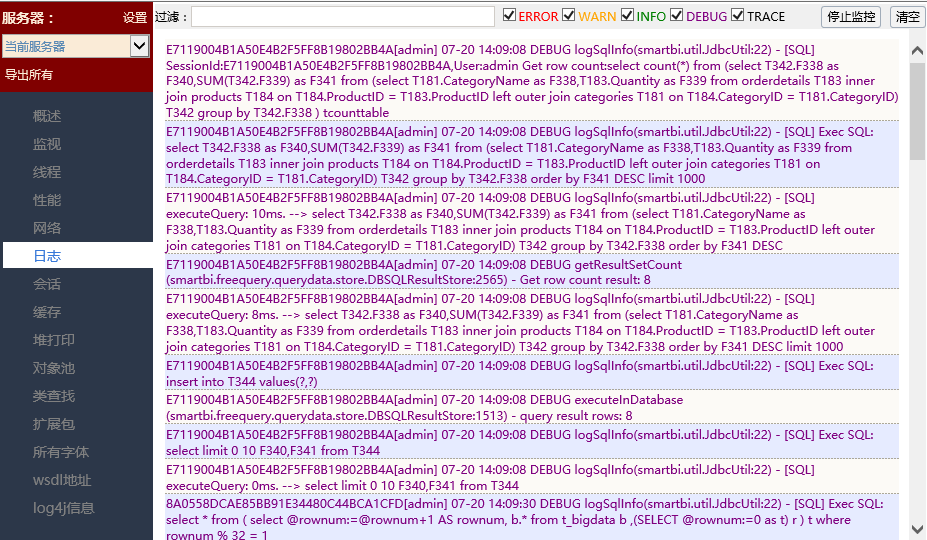Click the 停止监控 button
Screen dimensions: 927x540
pos(851,17)
